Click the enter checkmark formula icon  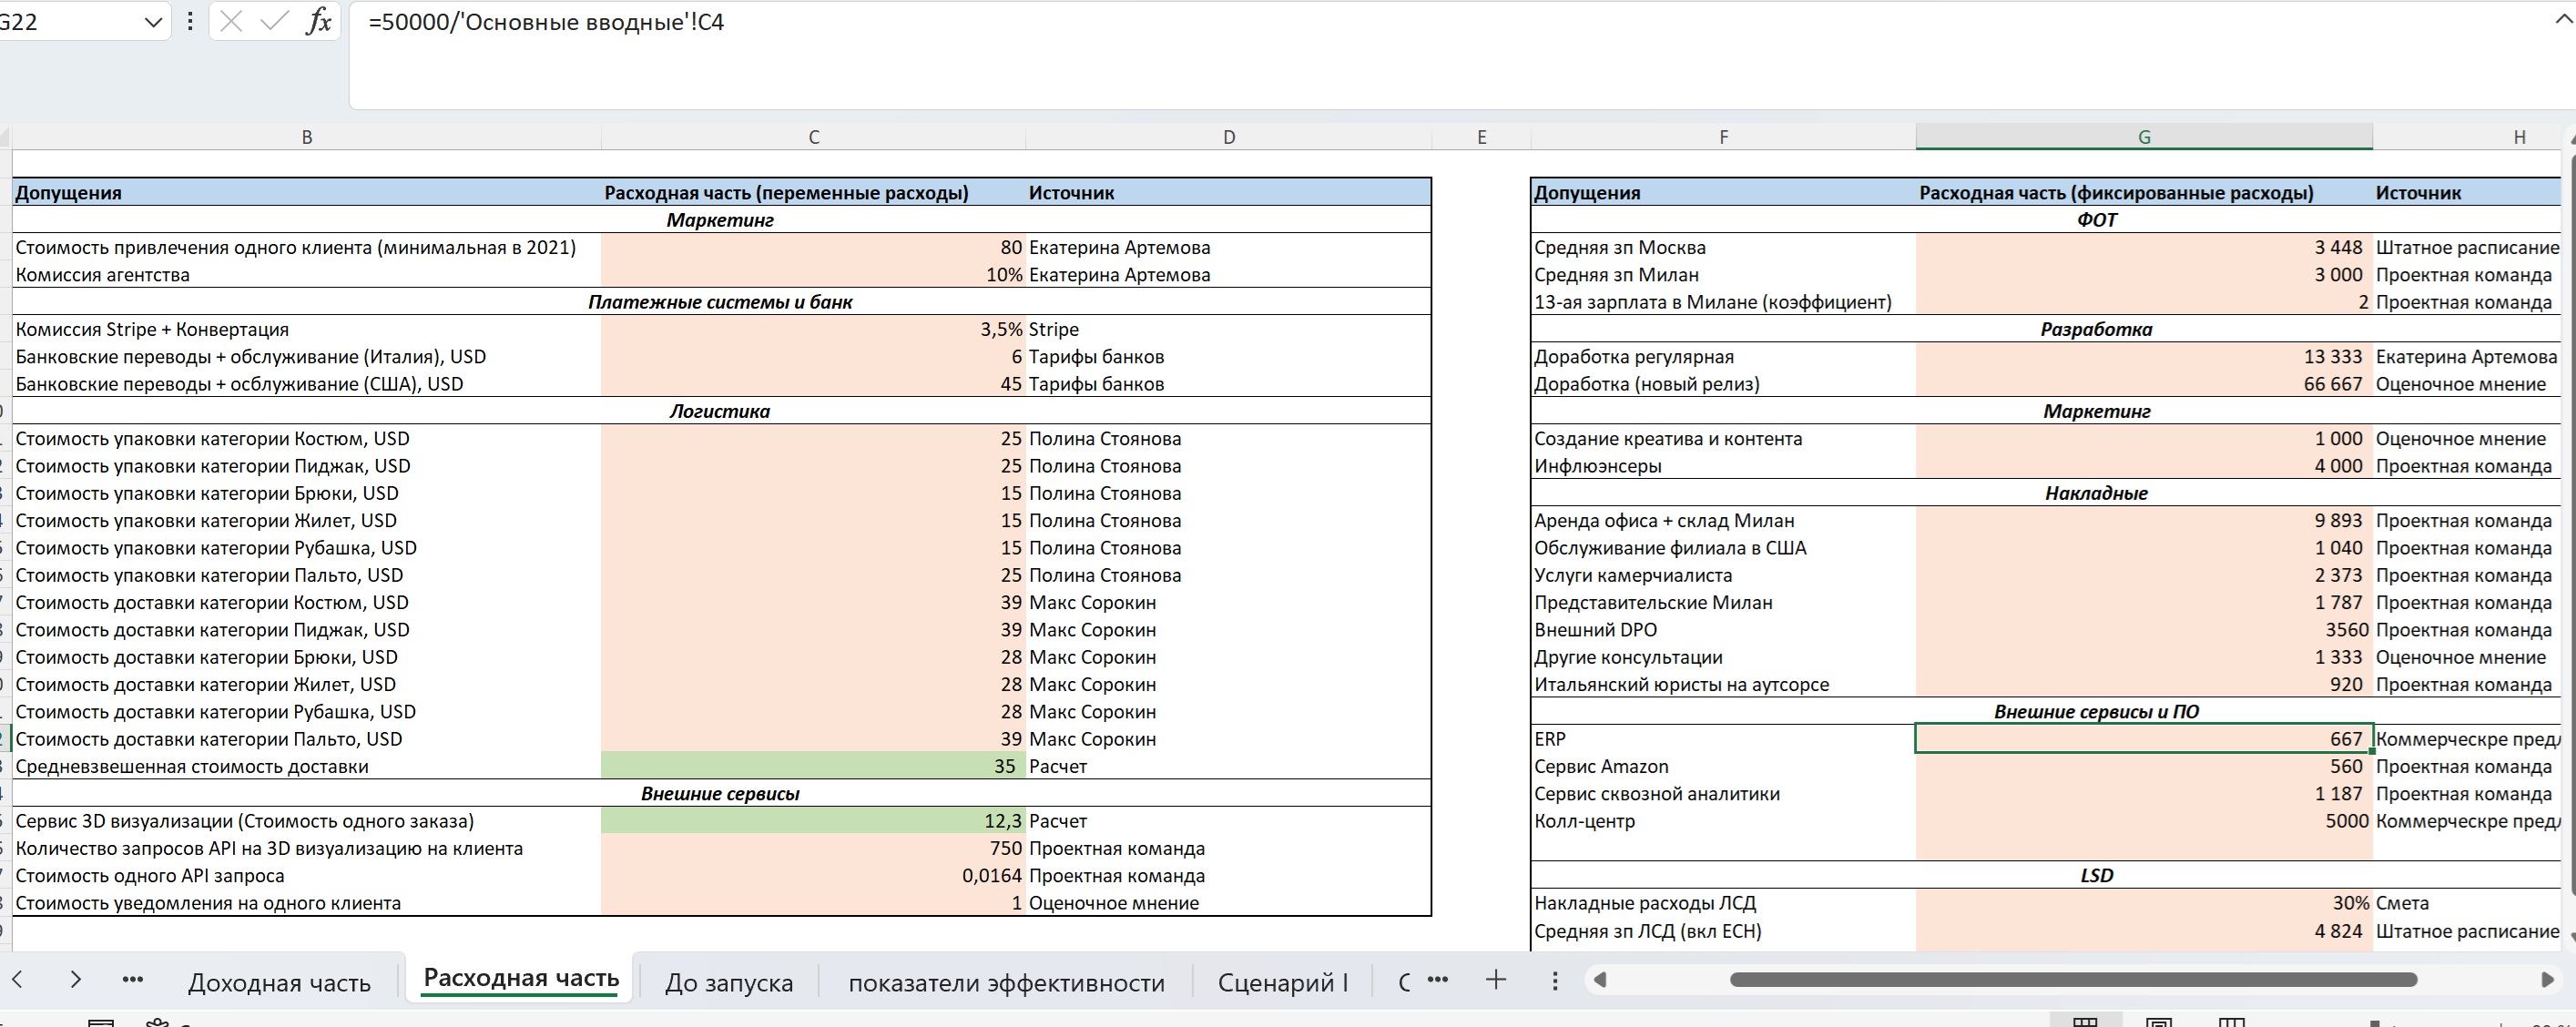(x=273, y=22)
